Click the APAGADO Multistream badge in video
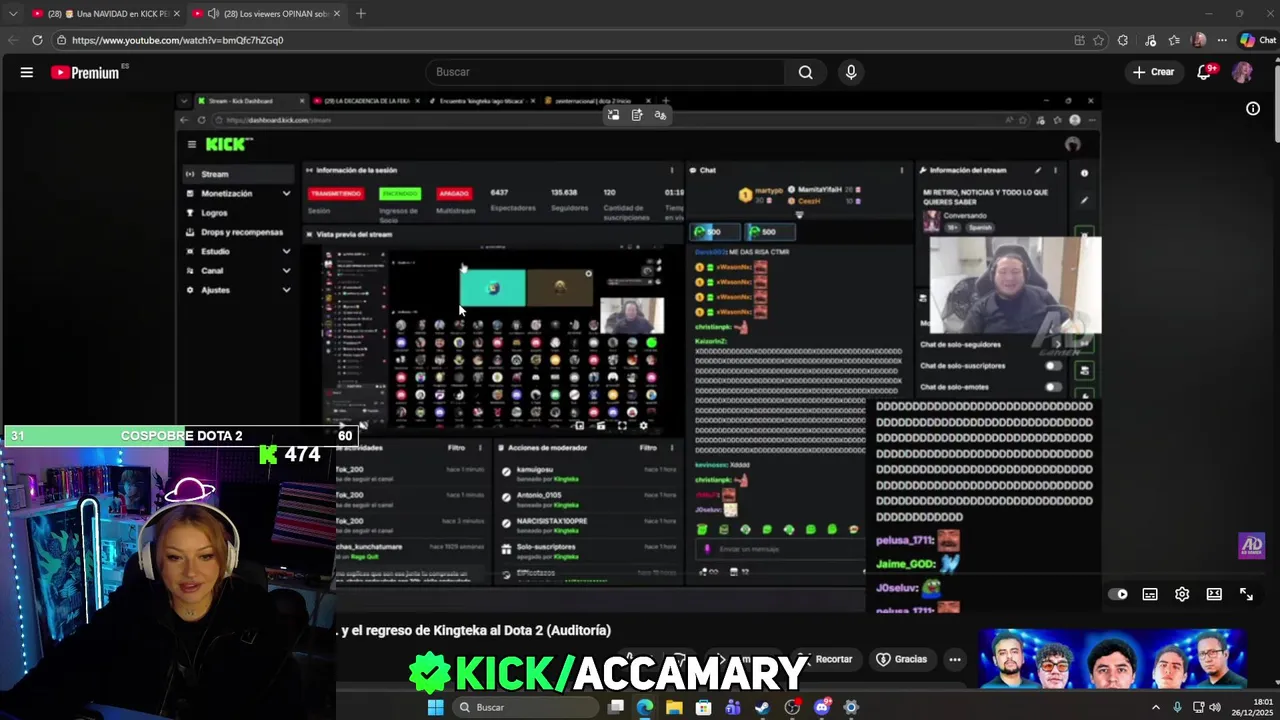The width and height of the screenshot is (1280, 720). tap(454, 193)
